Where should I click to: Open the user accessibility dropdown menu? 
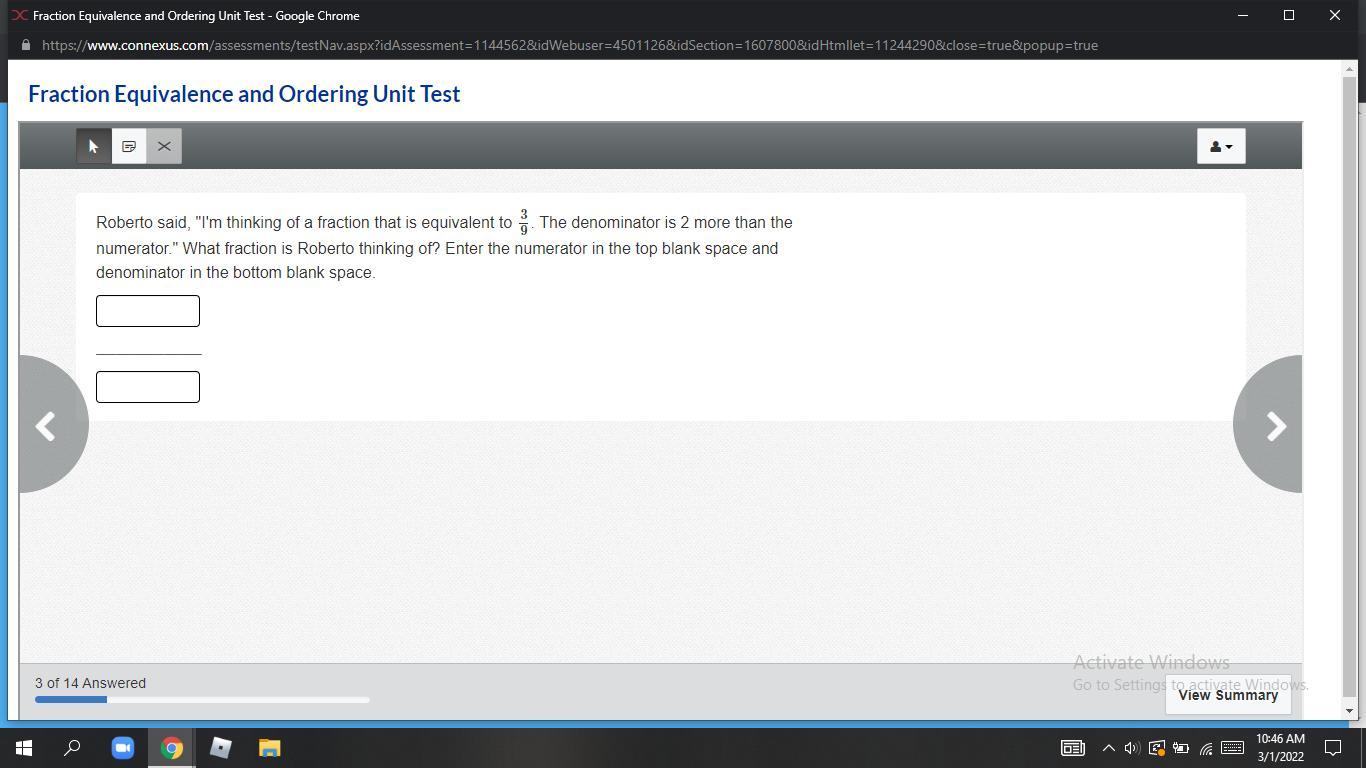[1220, 146]
